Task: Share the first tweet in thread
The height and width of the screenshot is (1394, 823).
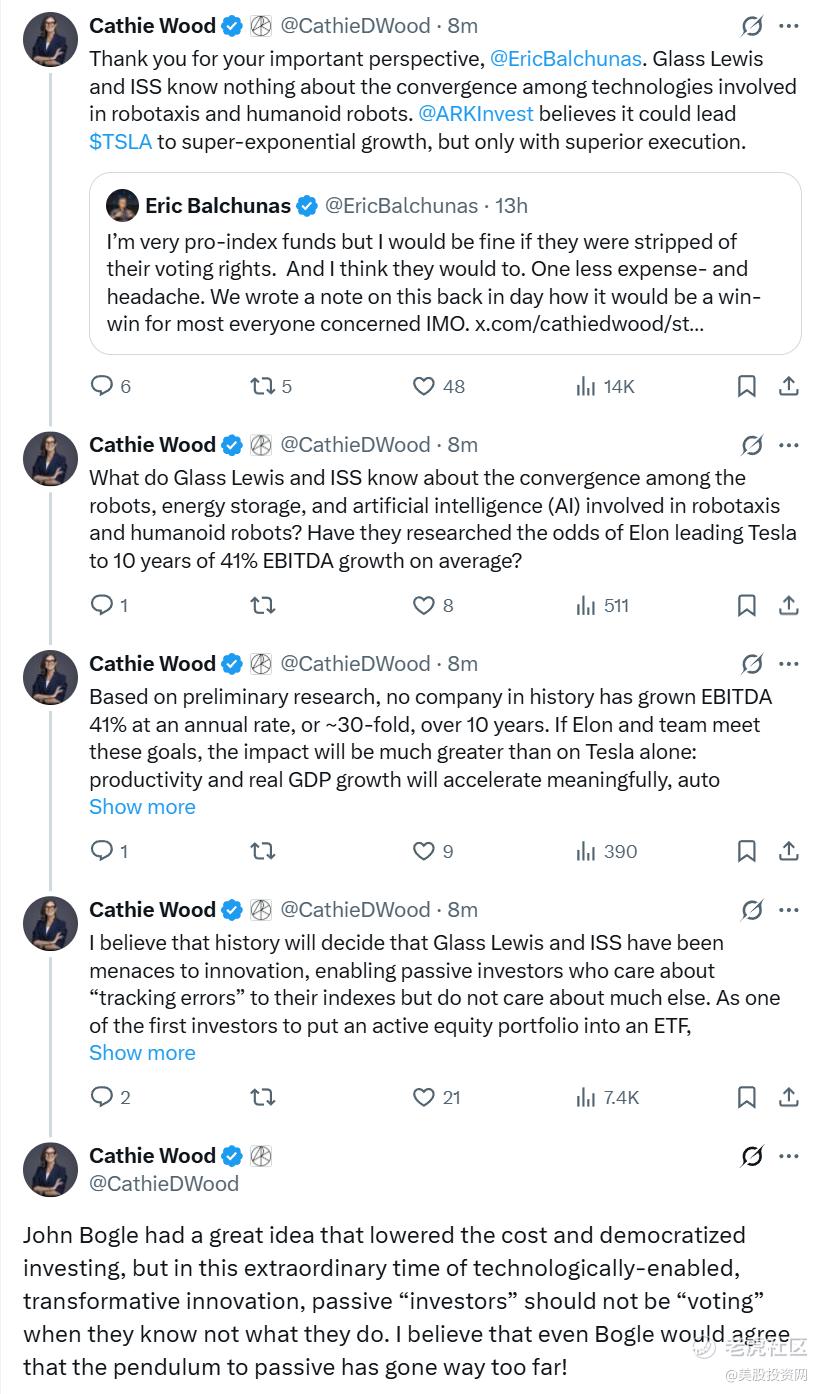Action: pyautogui.click(x=788, y=386)
